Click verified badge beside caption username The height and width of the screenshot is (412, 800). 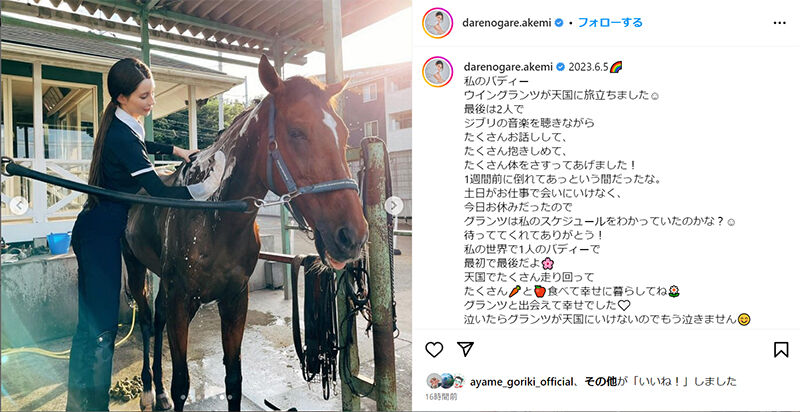tap(560, 67)
